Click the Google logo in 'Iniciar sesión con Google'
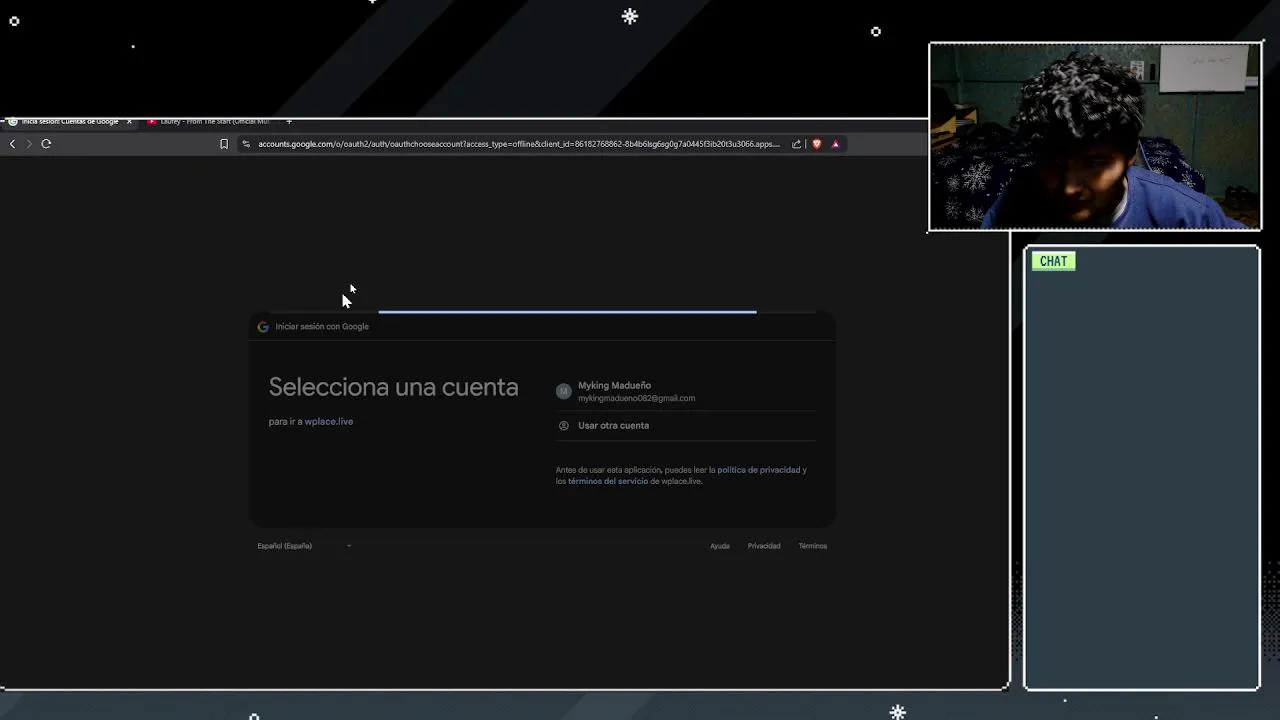 tap(263, 327)
